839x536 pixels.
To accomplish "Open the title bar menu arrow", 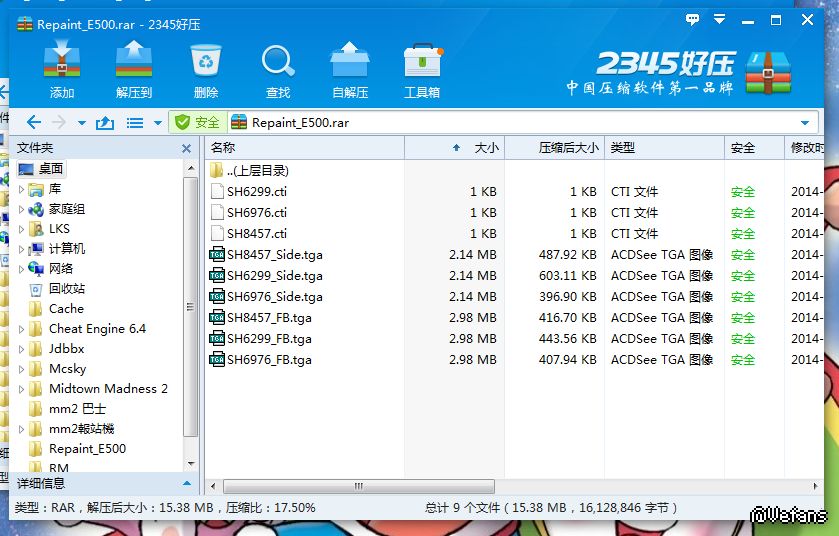I will [x=720, y=20].
